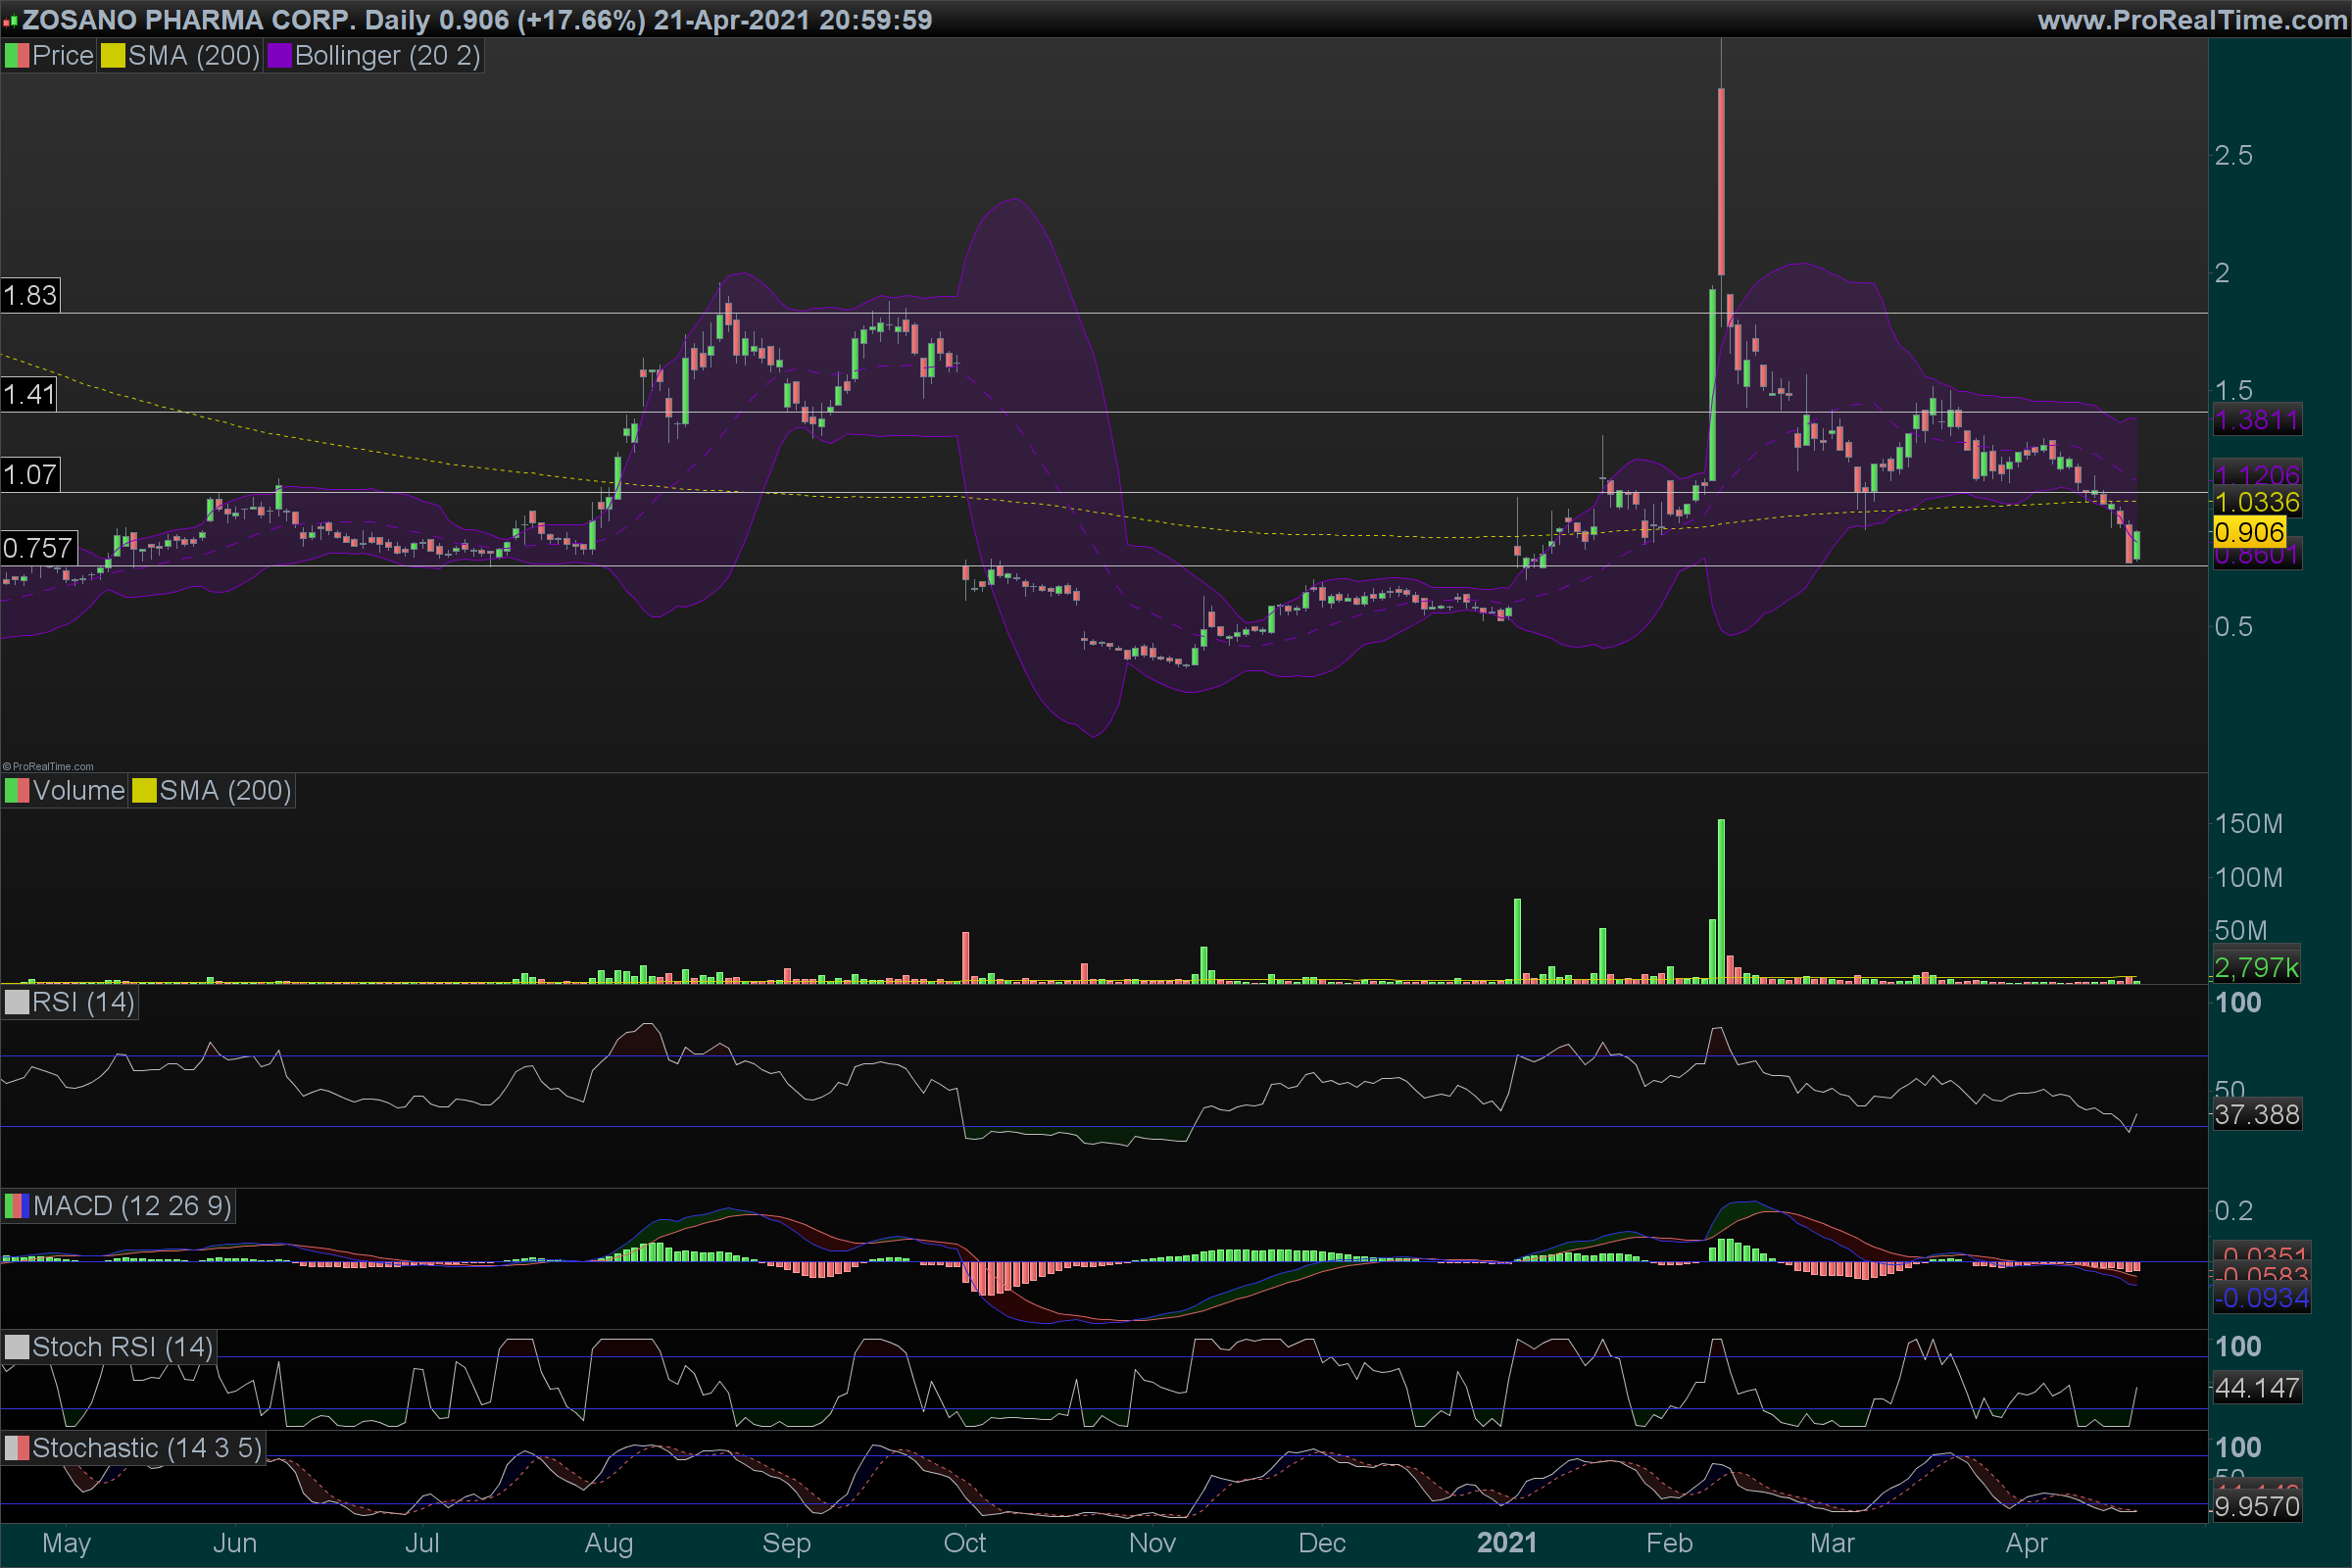Screen dimensions: 2352x1568
Task: Click the Price legend candle icon
Action: (x=17, y=56)
